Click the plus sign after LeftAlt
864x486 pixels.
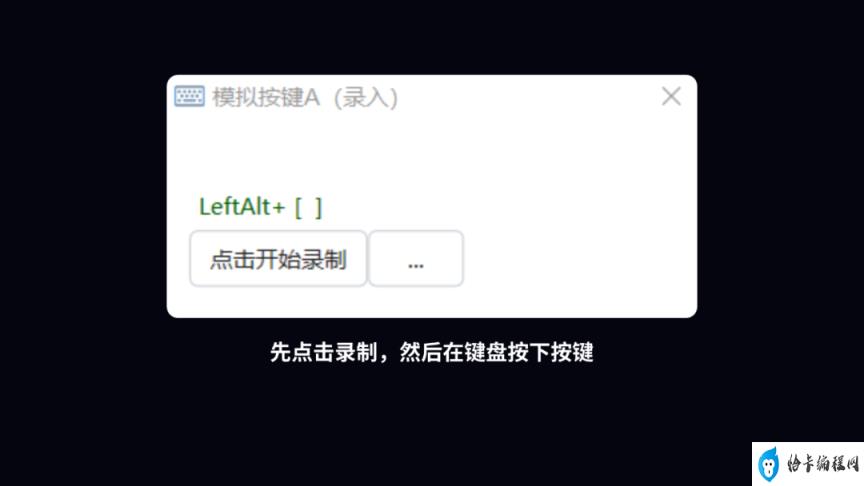279,208
